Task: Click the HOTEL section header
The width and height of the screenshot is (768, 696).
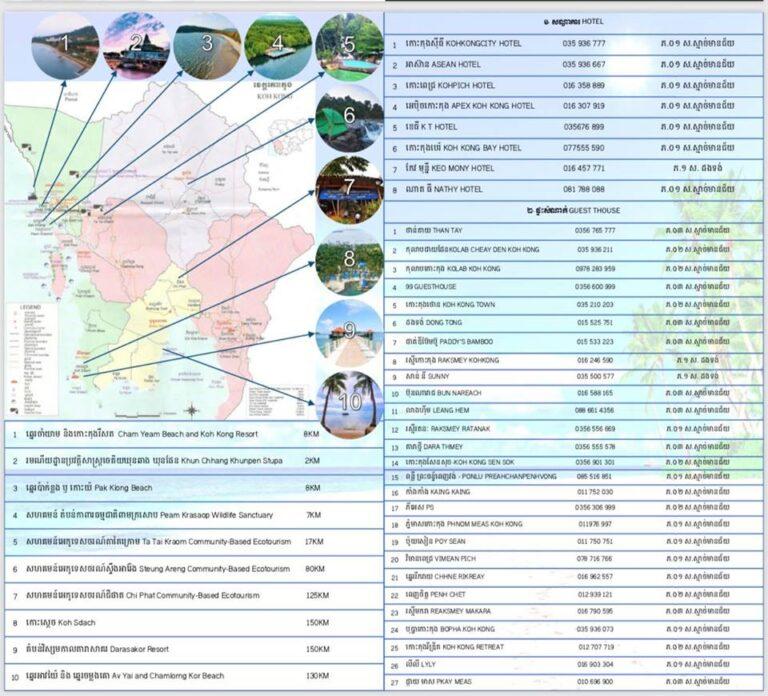Action: pyautogui.click(x=573, y=21)
